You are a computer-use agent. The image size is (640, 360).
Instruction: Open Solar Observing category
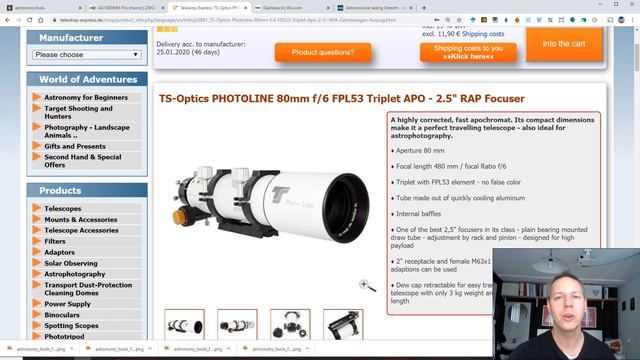71,263
